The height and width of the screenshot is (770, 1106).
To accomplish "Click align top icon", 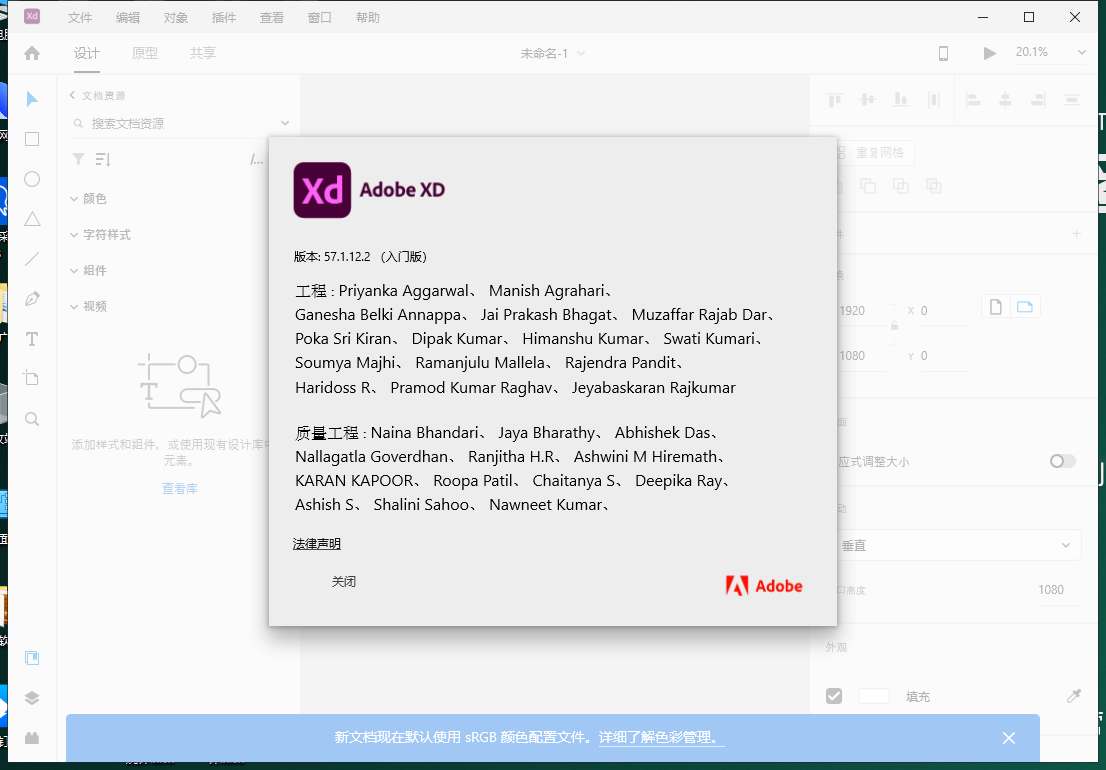I will 834,100.
